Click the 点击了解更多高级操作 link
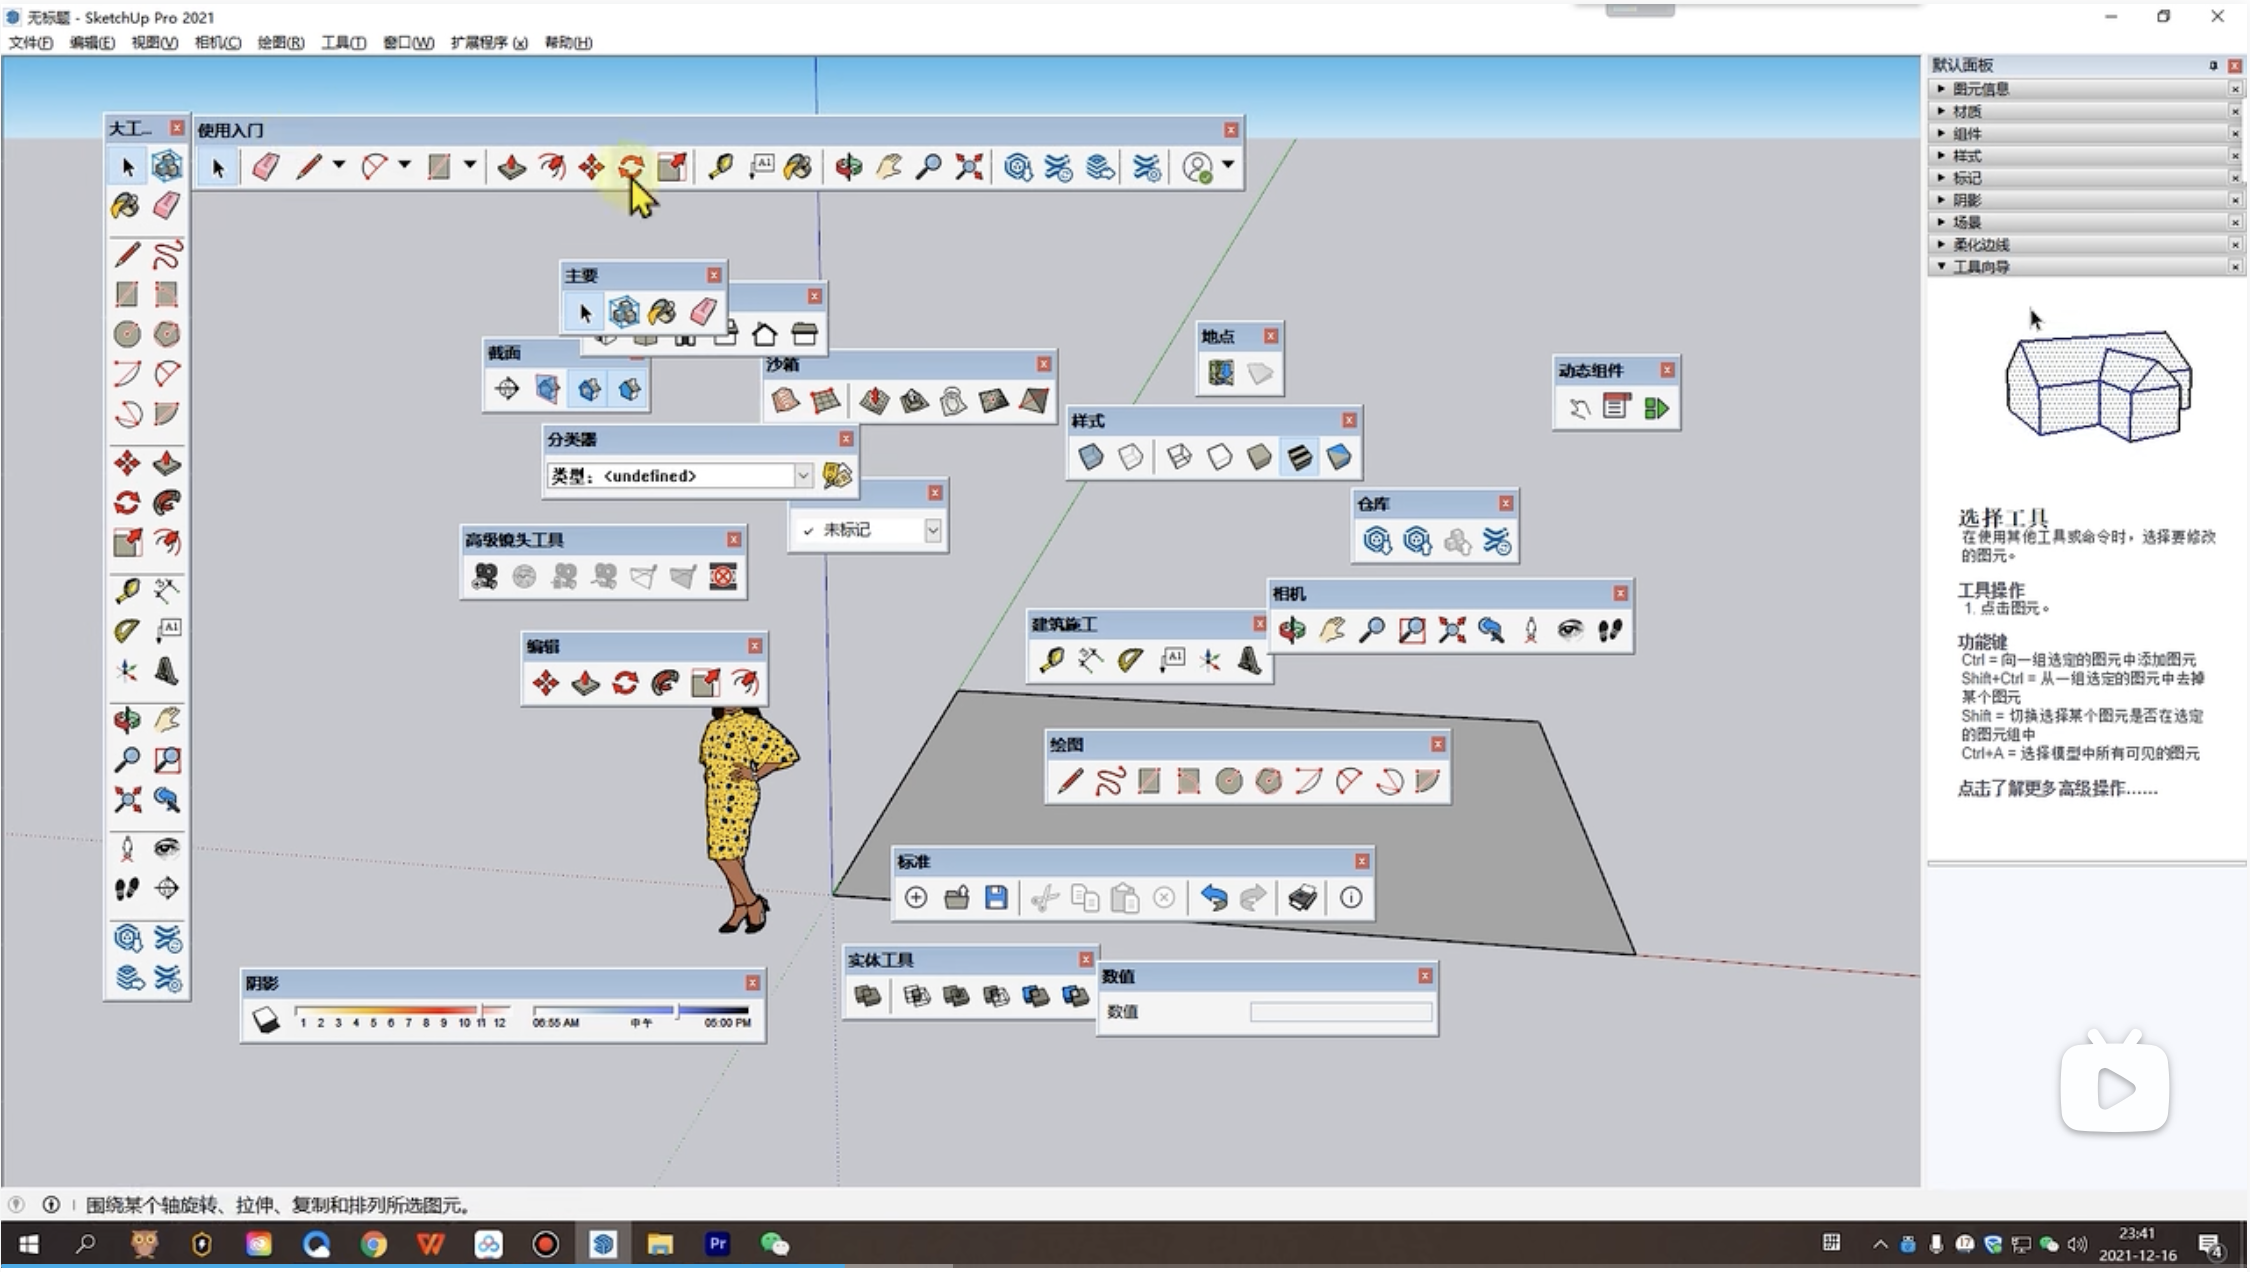This screenshot has width=2250, height=1272. (2056, 789)
